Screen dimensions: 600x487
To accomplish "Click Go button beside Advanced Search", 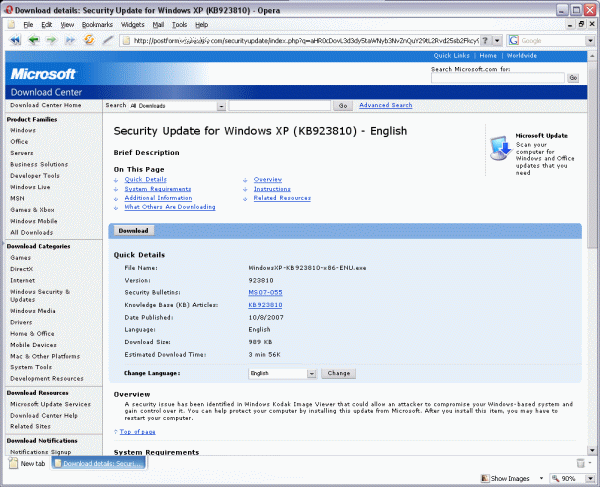I will coord(343,106).
